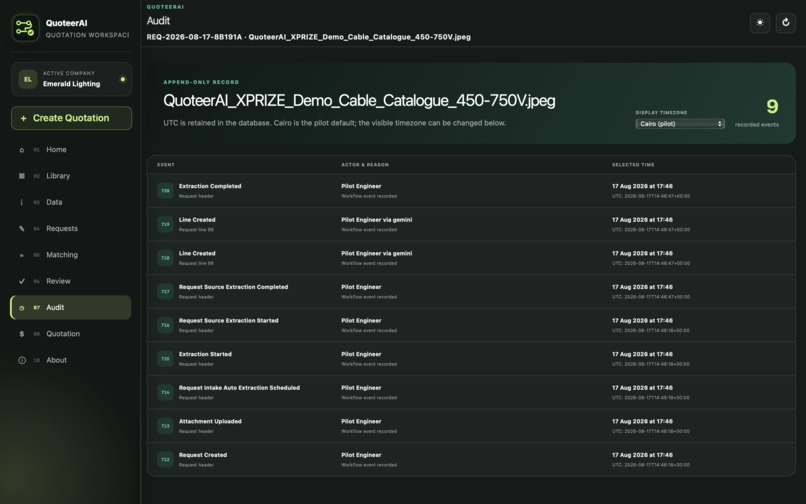806x504 pixels.
Task: Open the Active Company Emerald Lighting switcher
Action: [x=71, y=79]
